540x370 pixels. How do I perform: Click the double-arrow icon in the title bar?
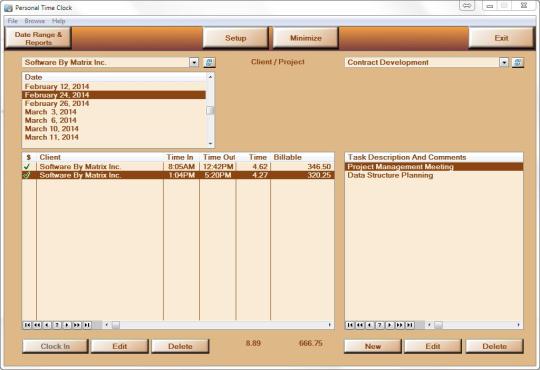point(467,6)
